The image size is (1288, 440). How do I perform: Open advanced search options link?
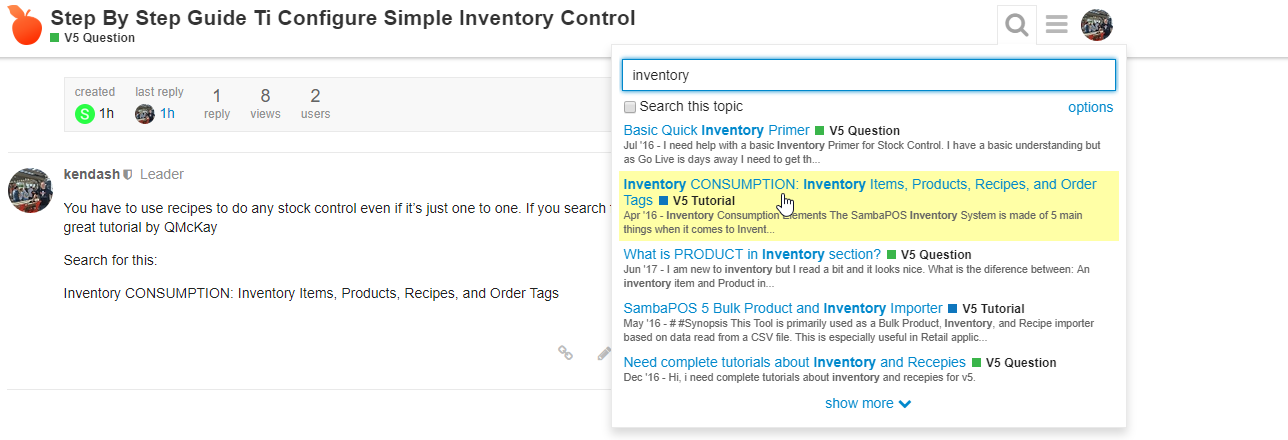tap(1090, 107)
